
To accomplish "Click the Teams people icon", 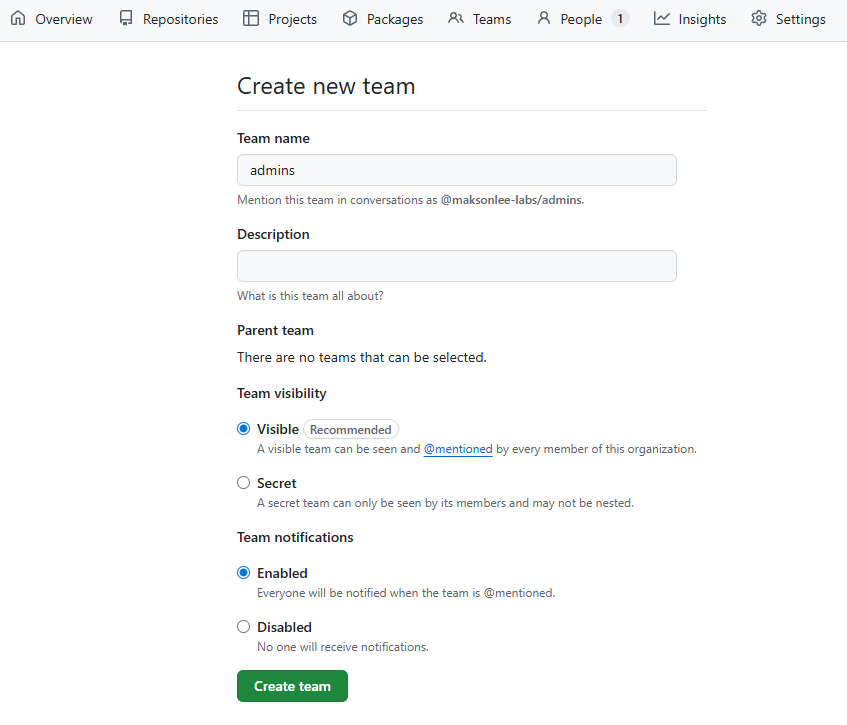I will (456, 19).
